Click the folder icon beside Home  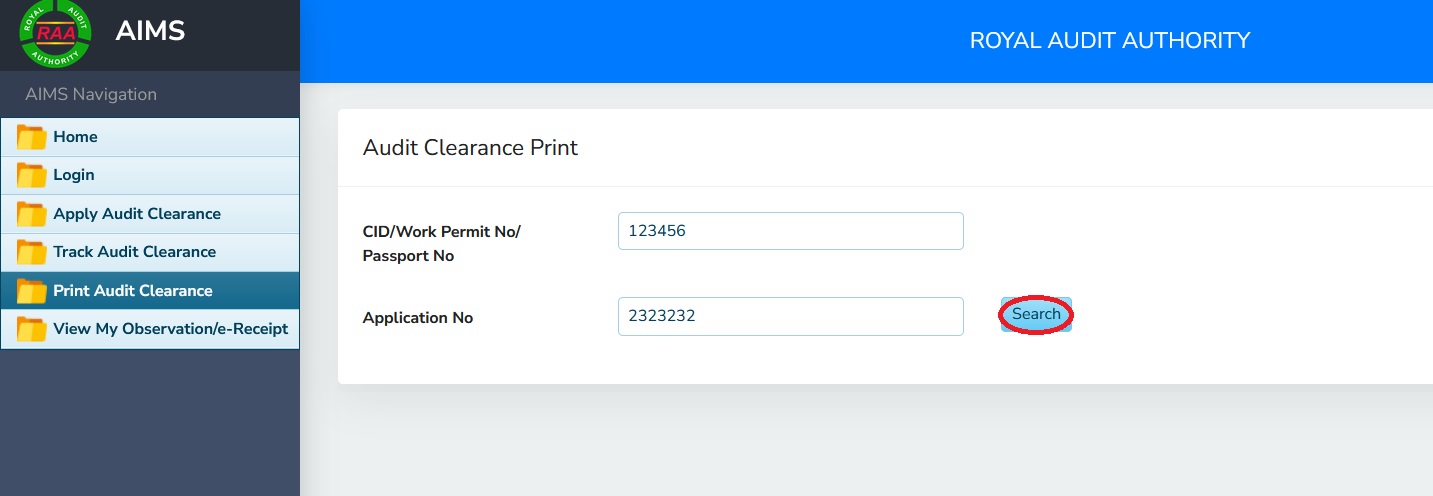pos(32,138)
